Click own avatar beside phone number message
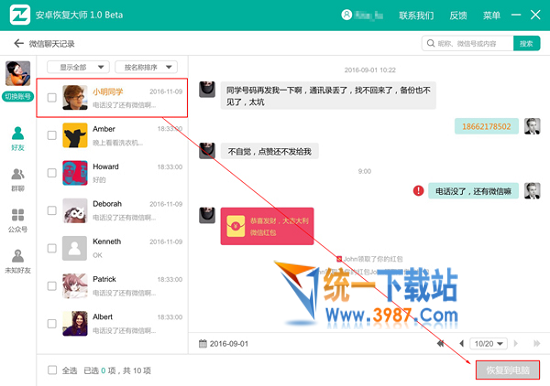This screenshot has height=386, width=550. 532,126
